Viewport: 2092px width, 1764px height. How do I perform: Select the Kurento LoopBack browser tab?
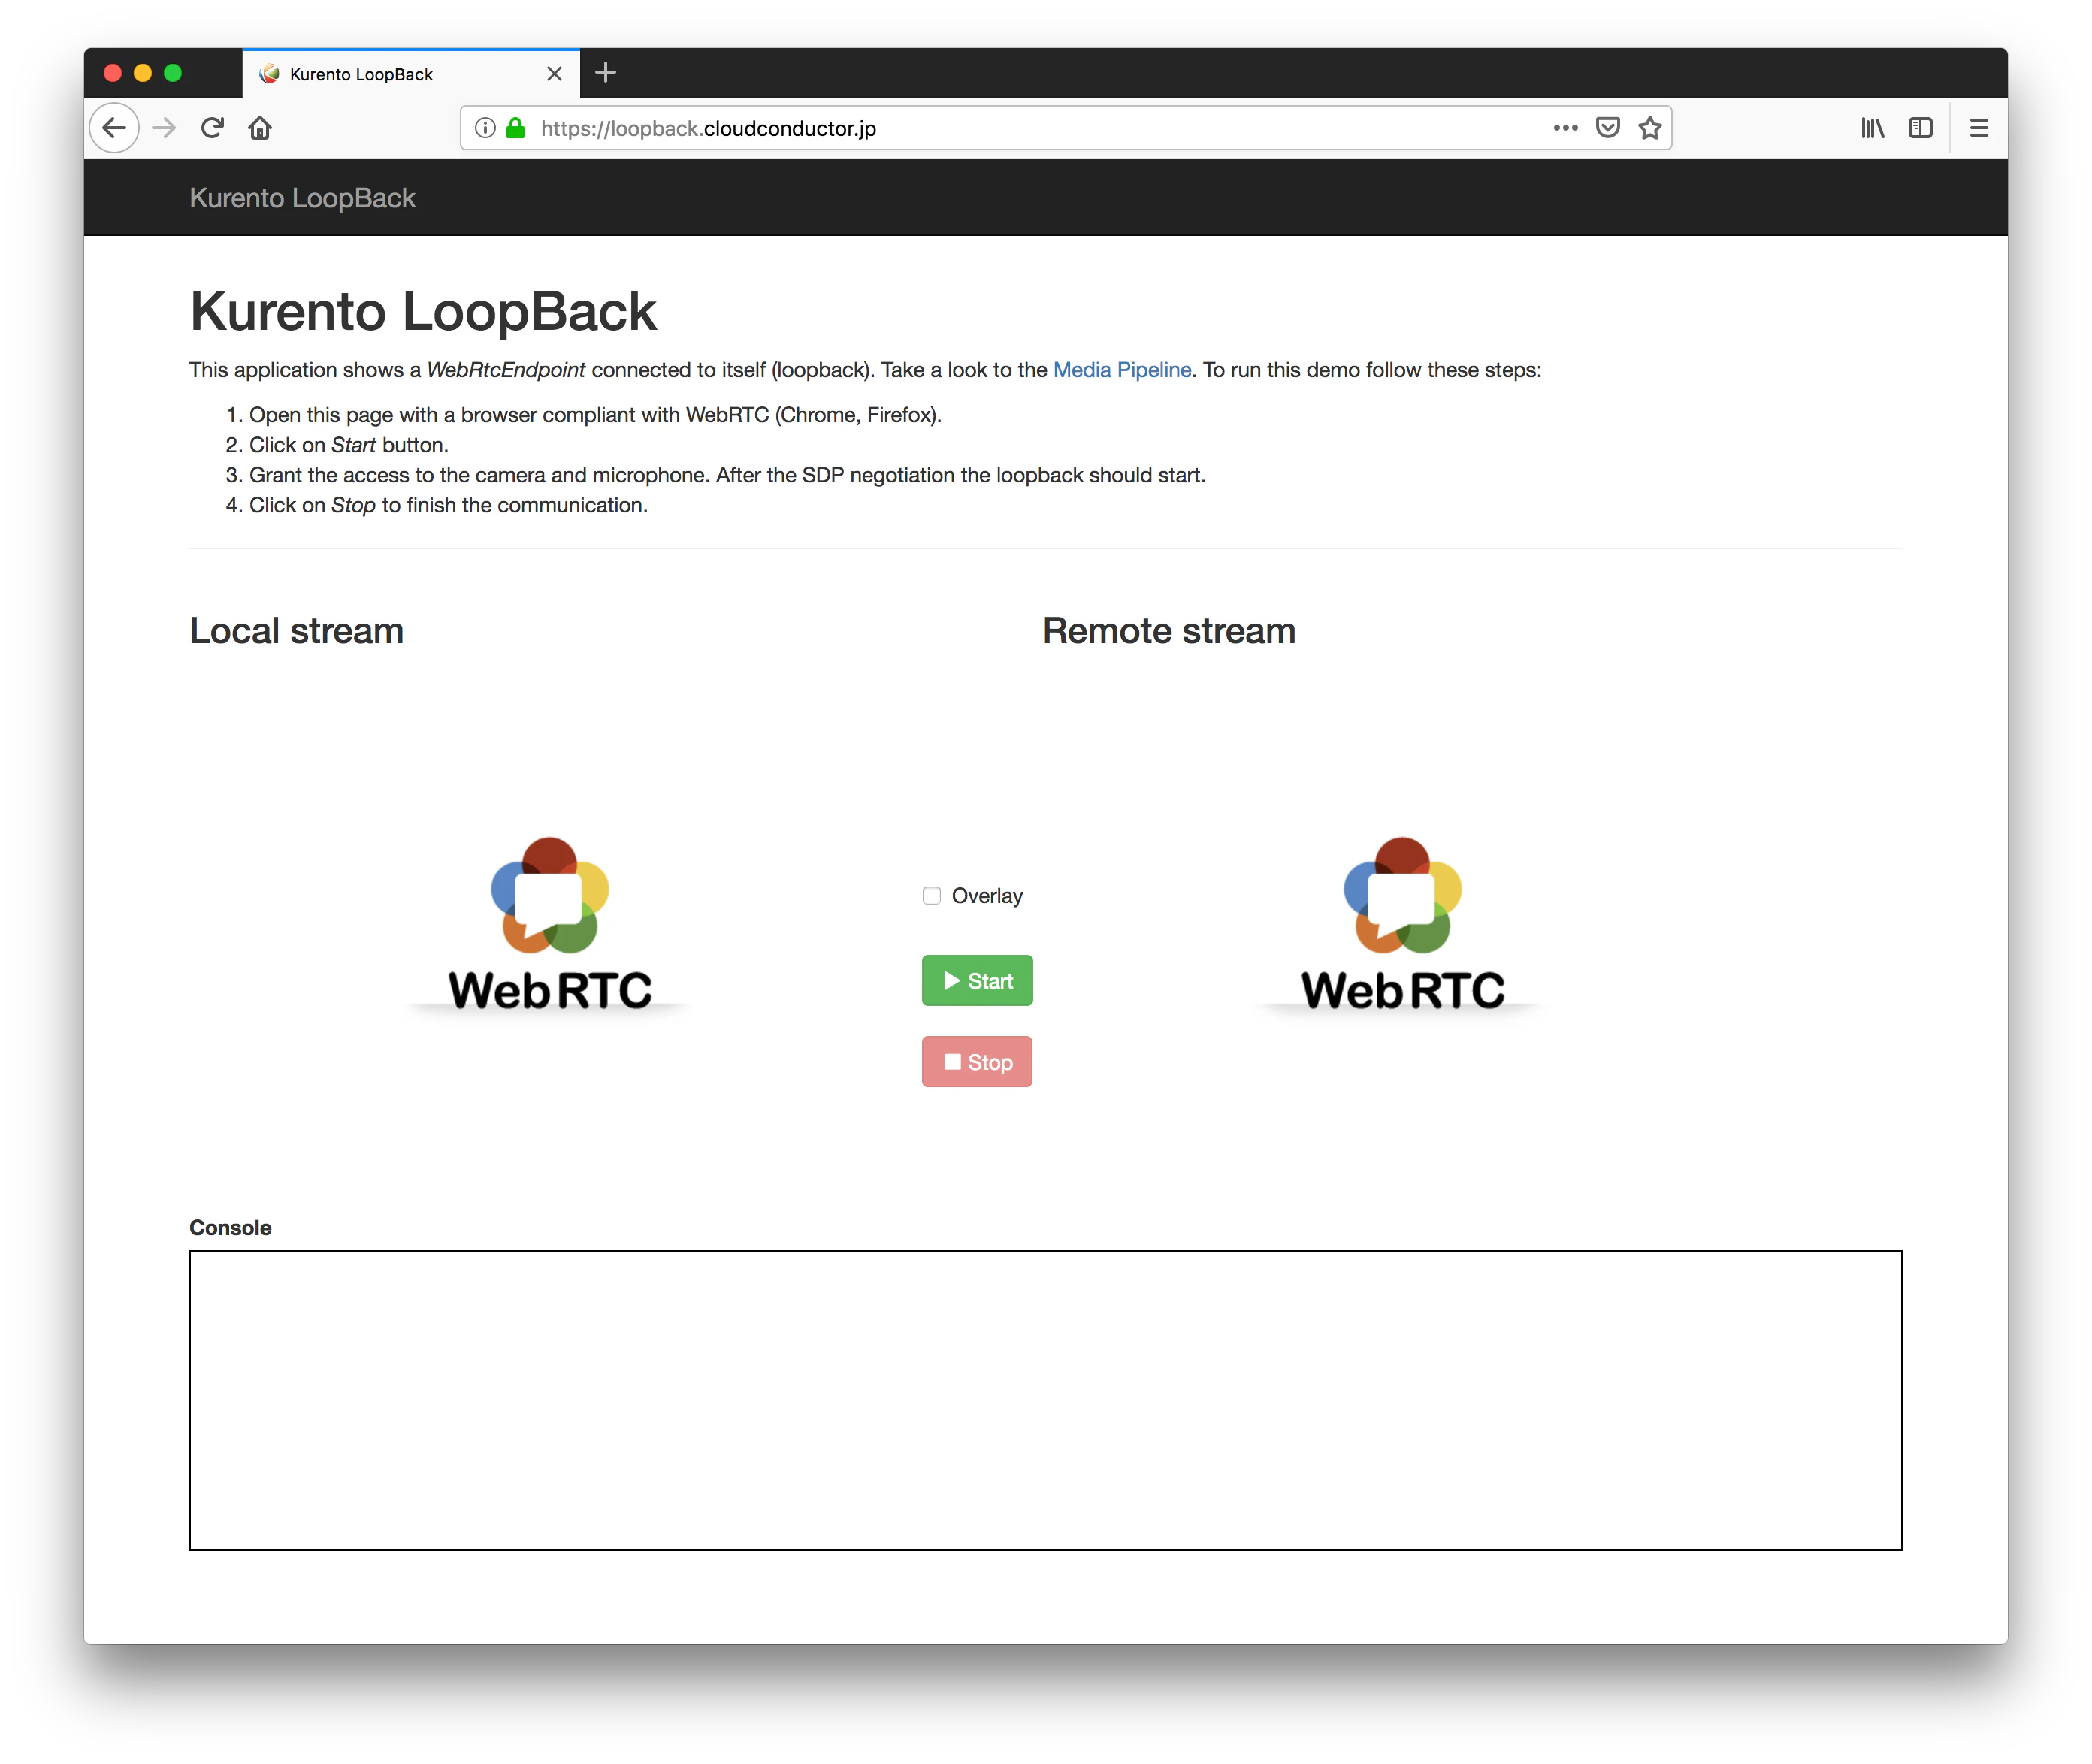[x=411, y=74]
